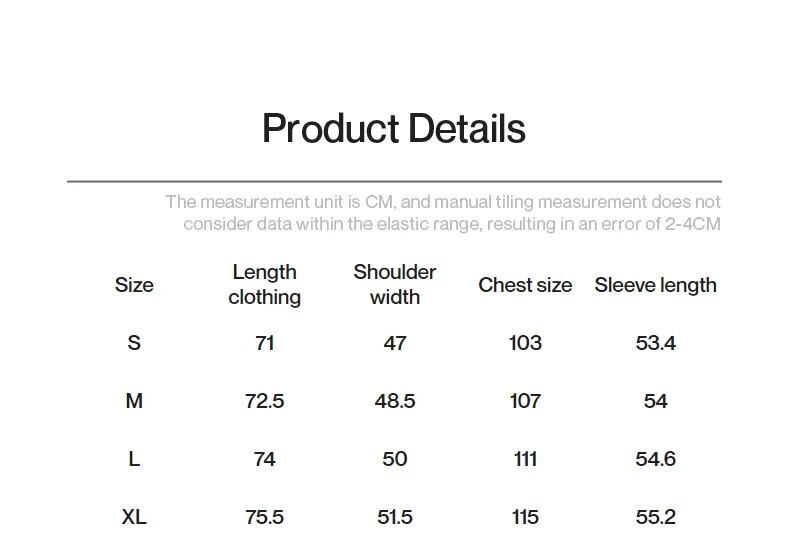
Task: Click the measurement unit disclaimer text
Action: click(x=443, y=213)
